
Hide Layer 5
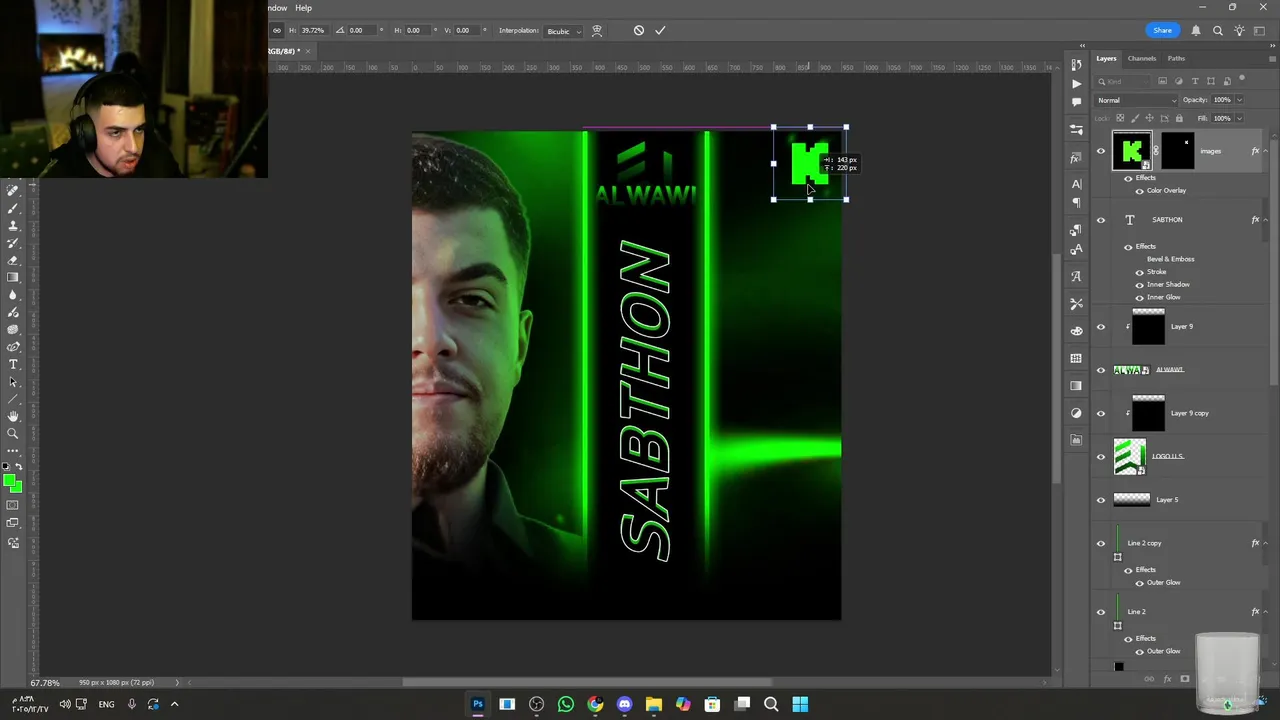click(x=1101, y=500)
